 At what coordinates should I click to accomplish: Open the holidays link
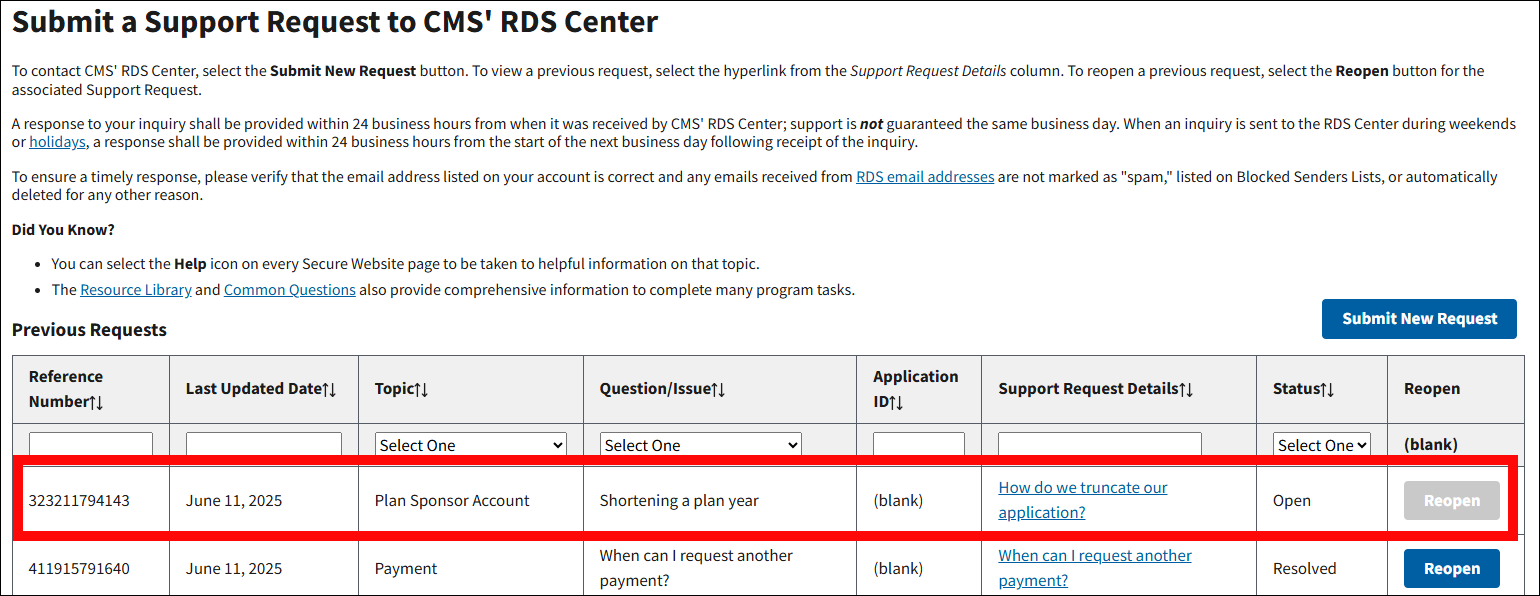57,142
